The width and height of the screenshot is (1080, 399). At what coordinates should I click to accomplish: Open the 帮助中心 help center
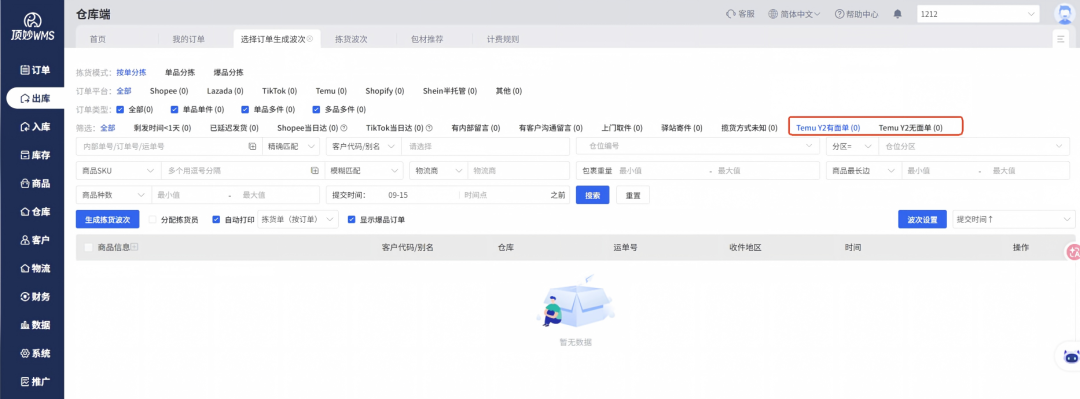pyautogui.click(x=856, y=14)
